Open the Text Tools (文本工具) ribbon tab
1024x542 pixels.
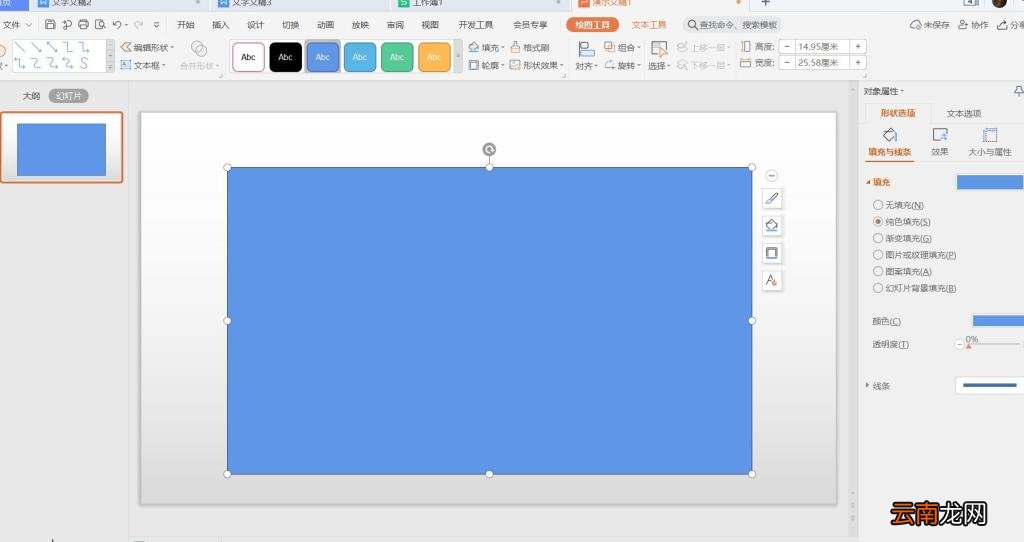coord(649,25)
